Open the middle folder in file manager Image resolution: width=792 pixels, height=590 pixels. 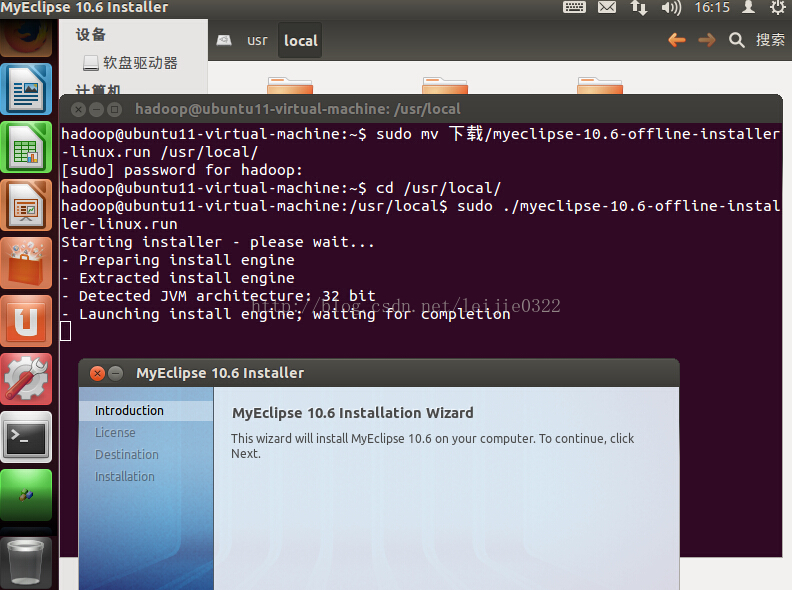(x=445, y=85)
